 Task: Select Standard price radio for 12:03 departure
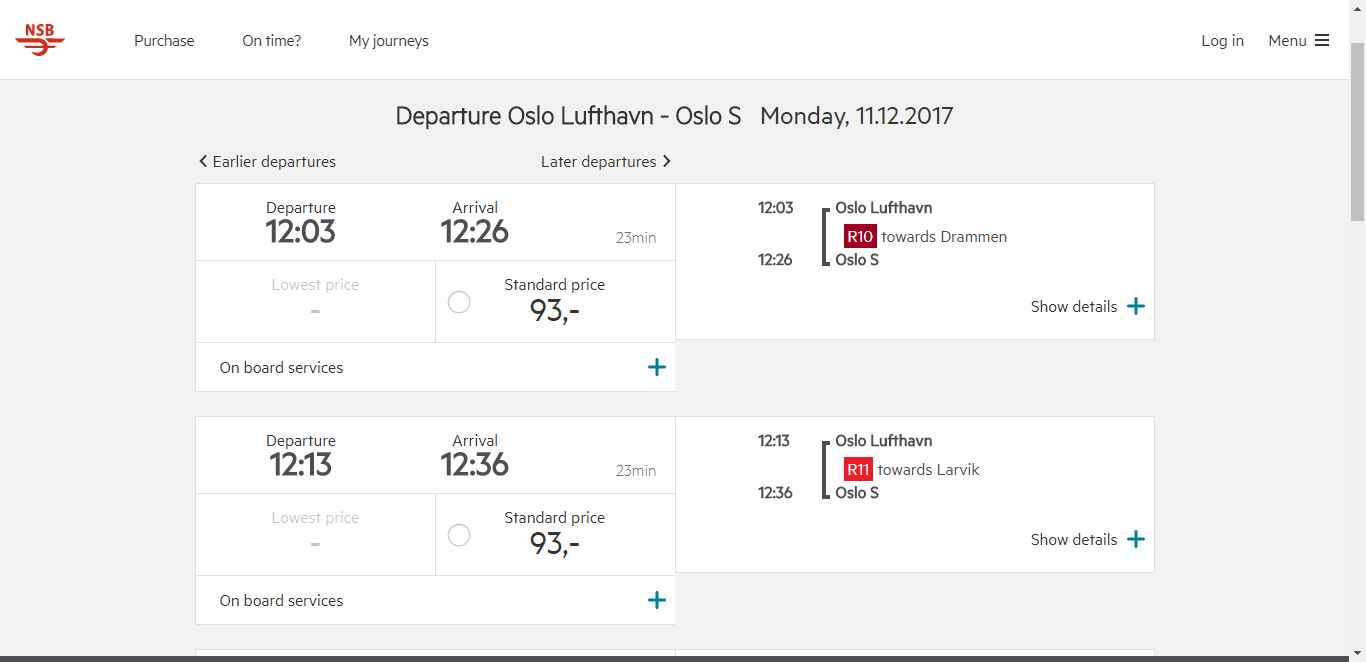(x=459, y=302)
